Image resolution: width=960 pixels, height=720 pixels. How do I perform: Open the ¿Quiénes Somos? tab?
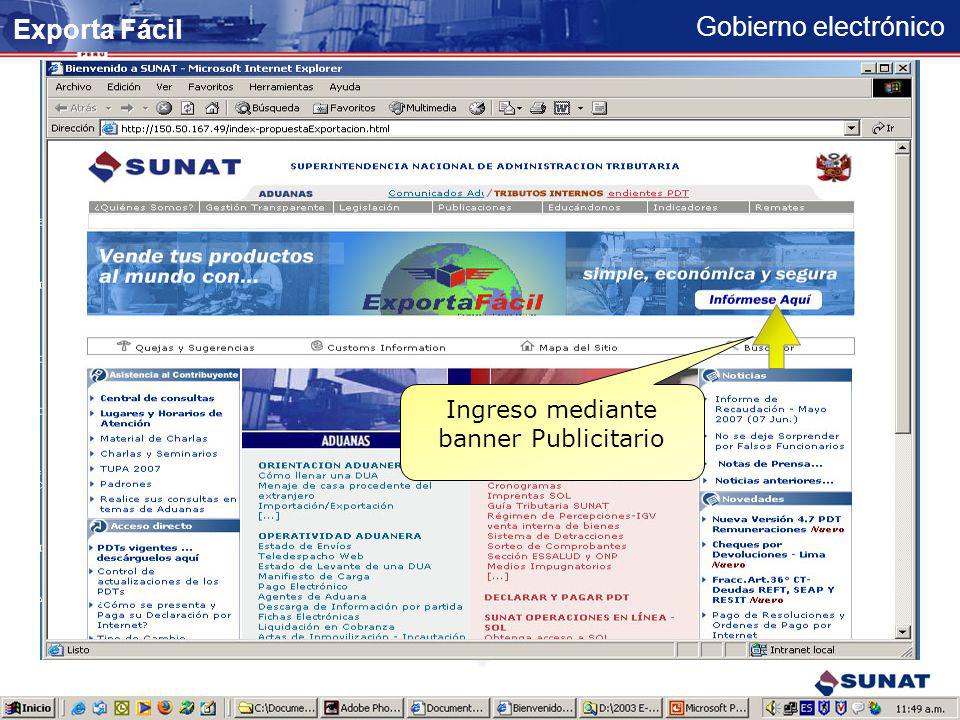click(144, 208)
